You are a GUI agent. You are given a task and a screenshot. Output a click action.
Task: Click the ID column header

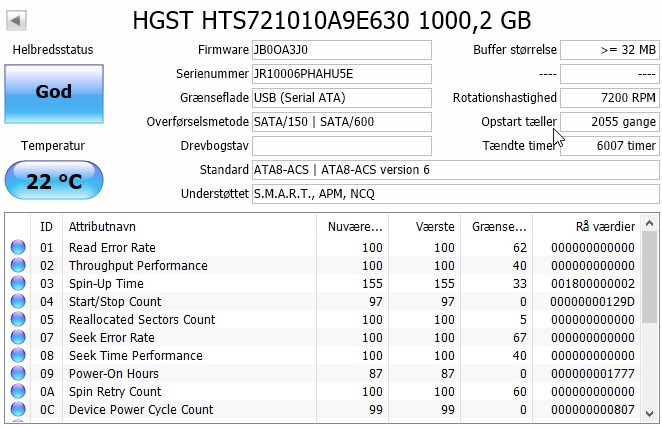coord(46,227)
